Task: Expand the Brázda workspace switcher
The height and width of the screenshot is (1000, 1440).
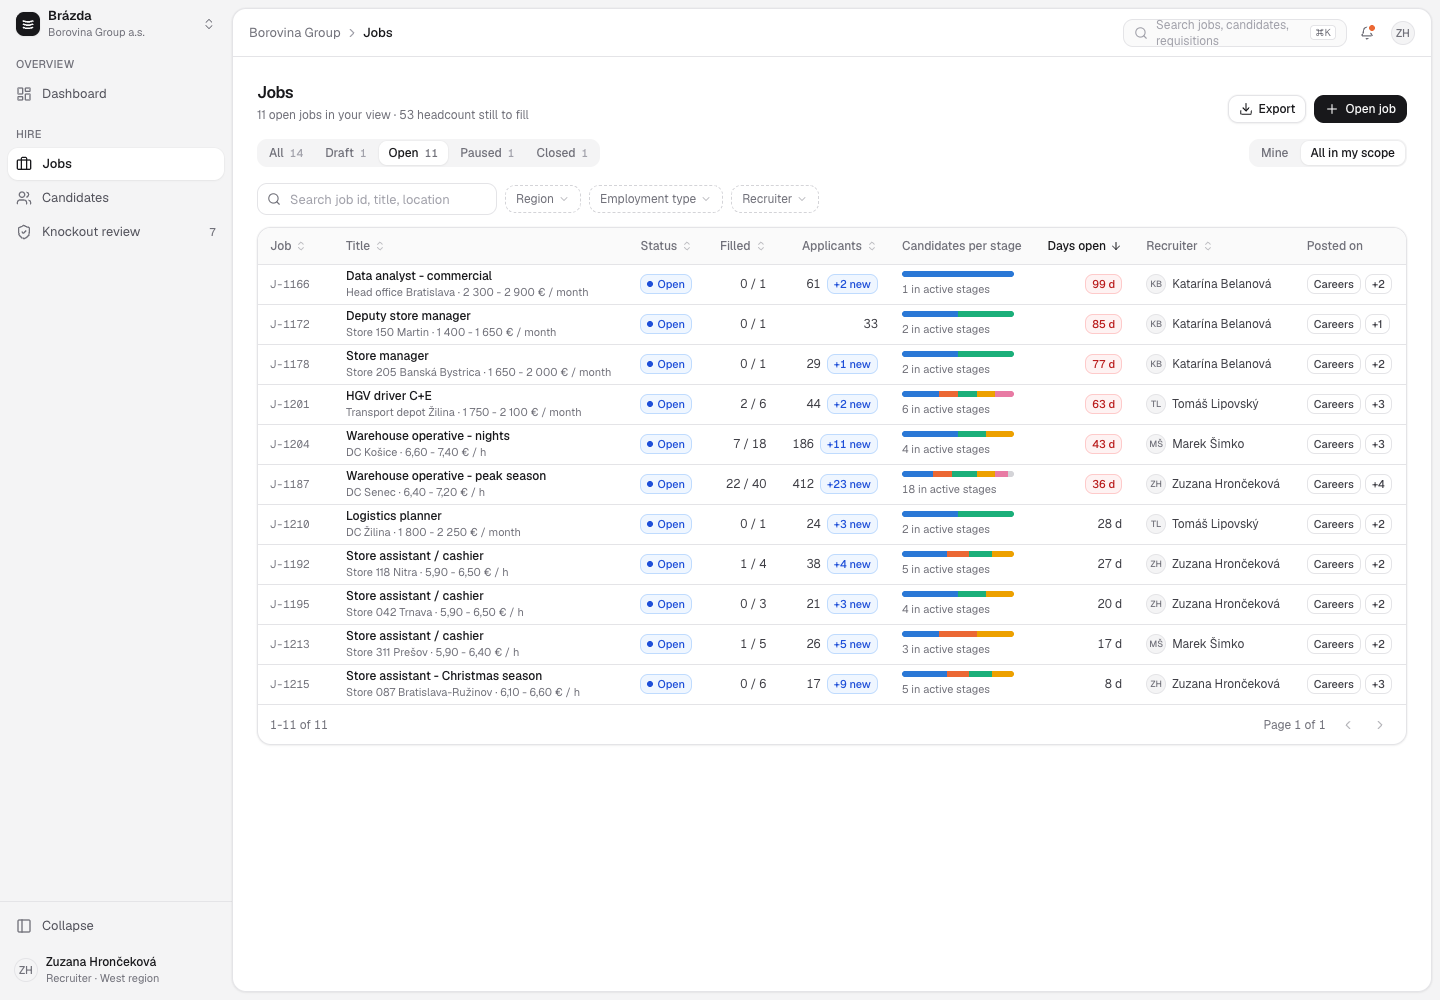Action: tap(209, 24)
